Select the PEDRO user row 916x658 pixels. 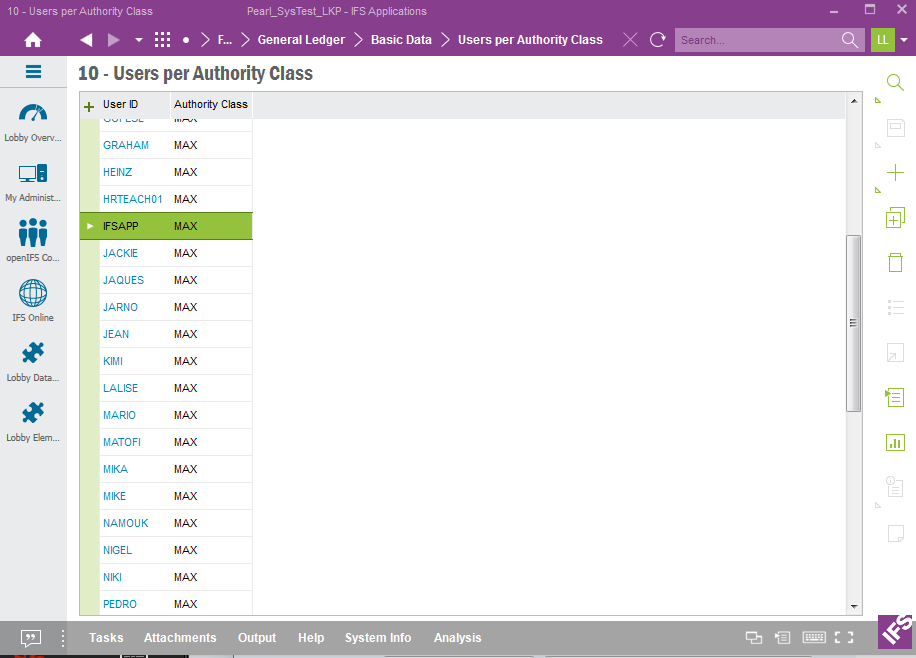166,604
